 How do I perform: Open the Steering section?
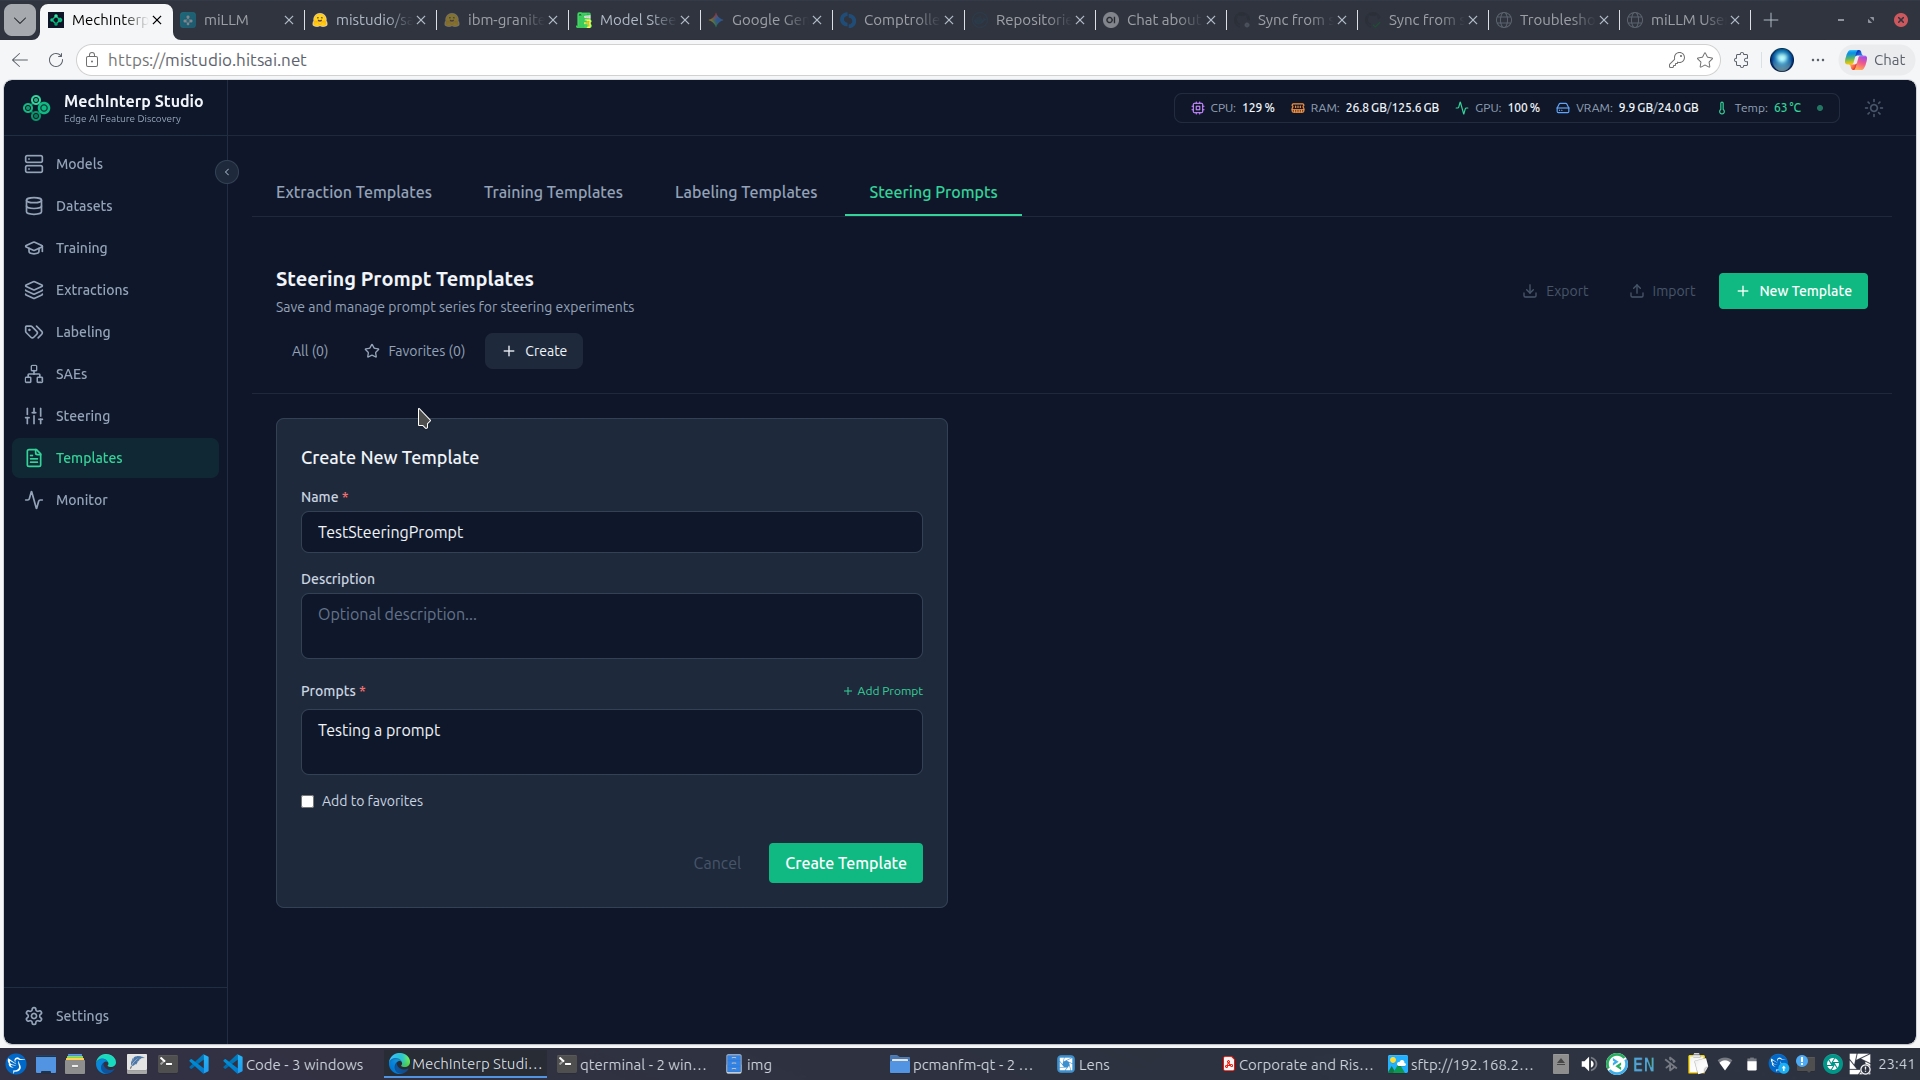coord(115,416)
